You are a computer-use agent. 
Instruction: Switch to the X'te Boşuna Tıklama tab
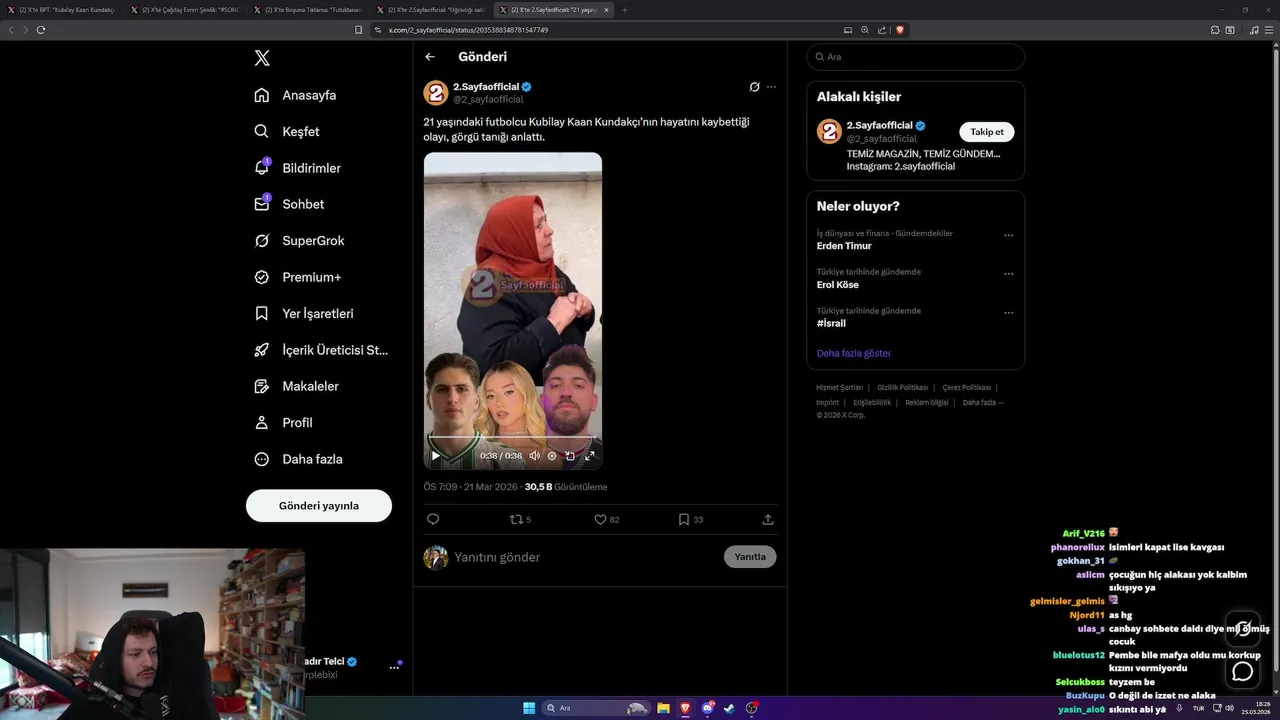(x=307, y=10)
